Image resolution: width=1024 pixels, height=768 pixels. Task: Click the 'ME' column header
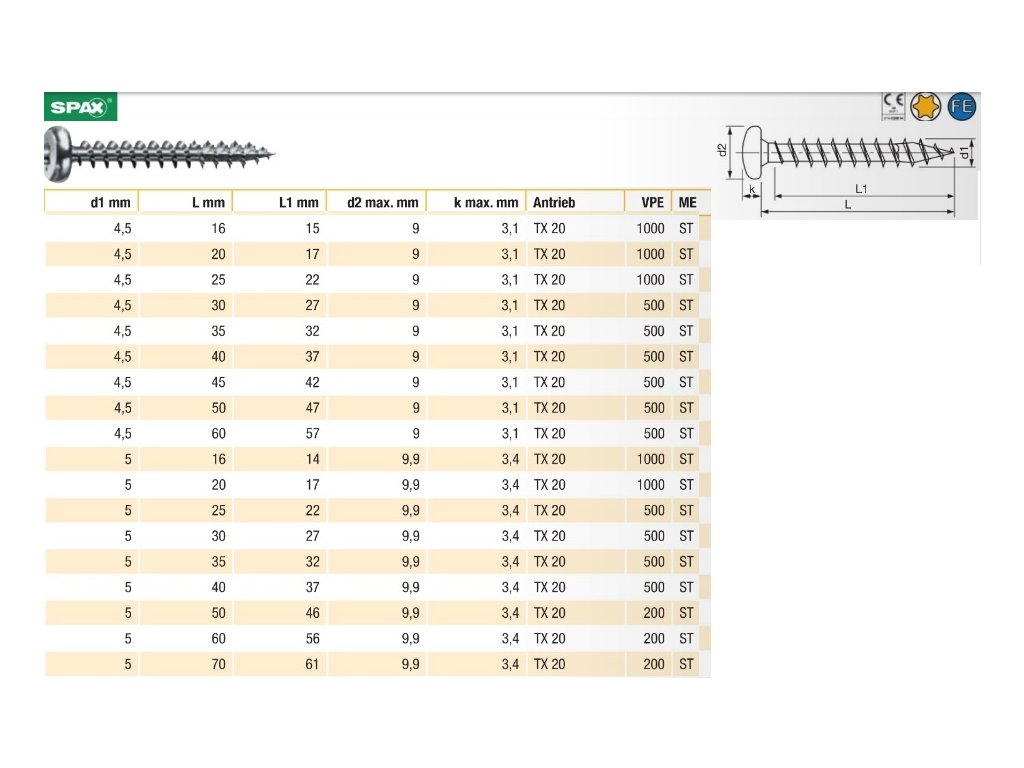pos(688,203)
